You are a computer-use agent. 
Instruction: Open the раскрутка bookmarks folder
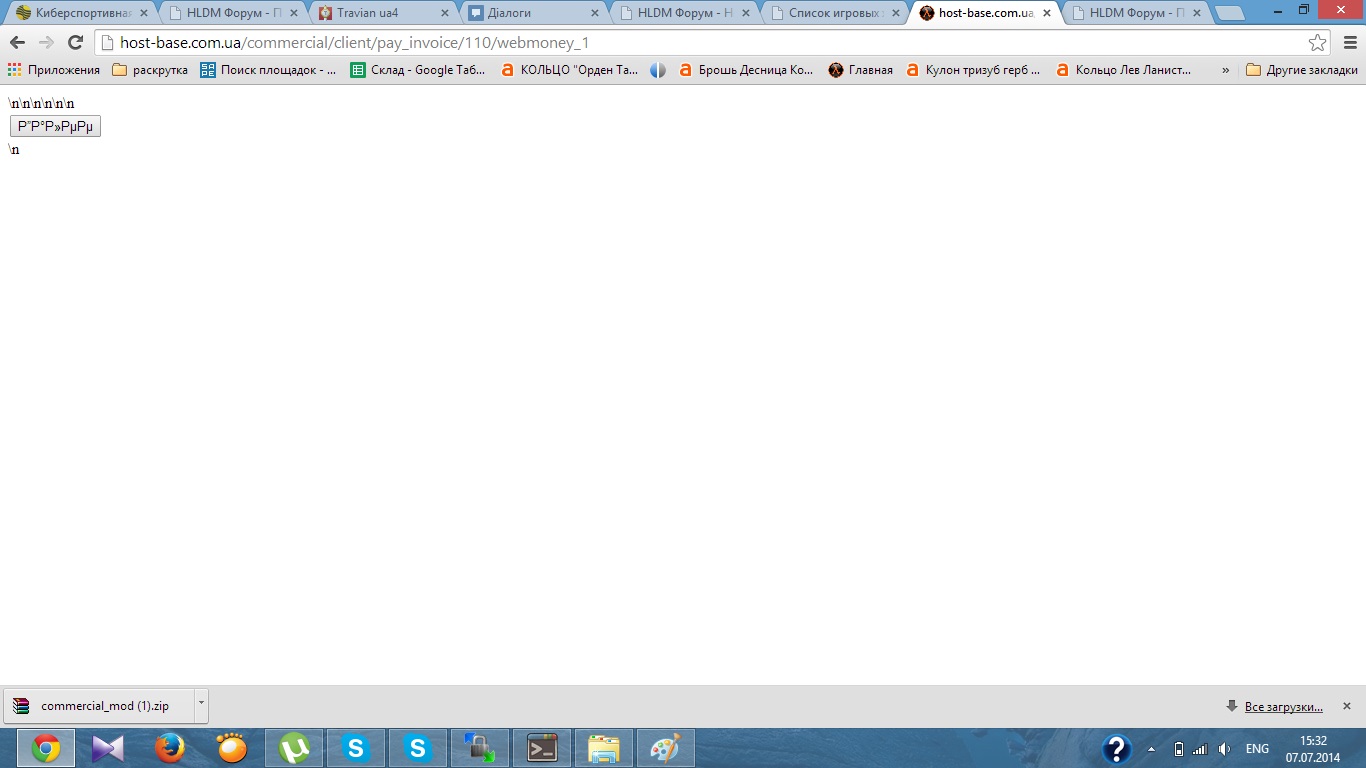(150, 70)
